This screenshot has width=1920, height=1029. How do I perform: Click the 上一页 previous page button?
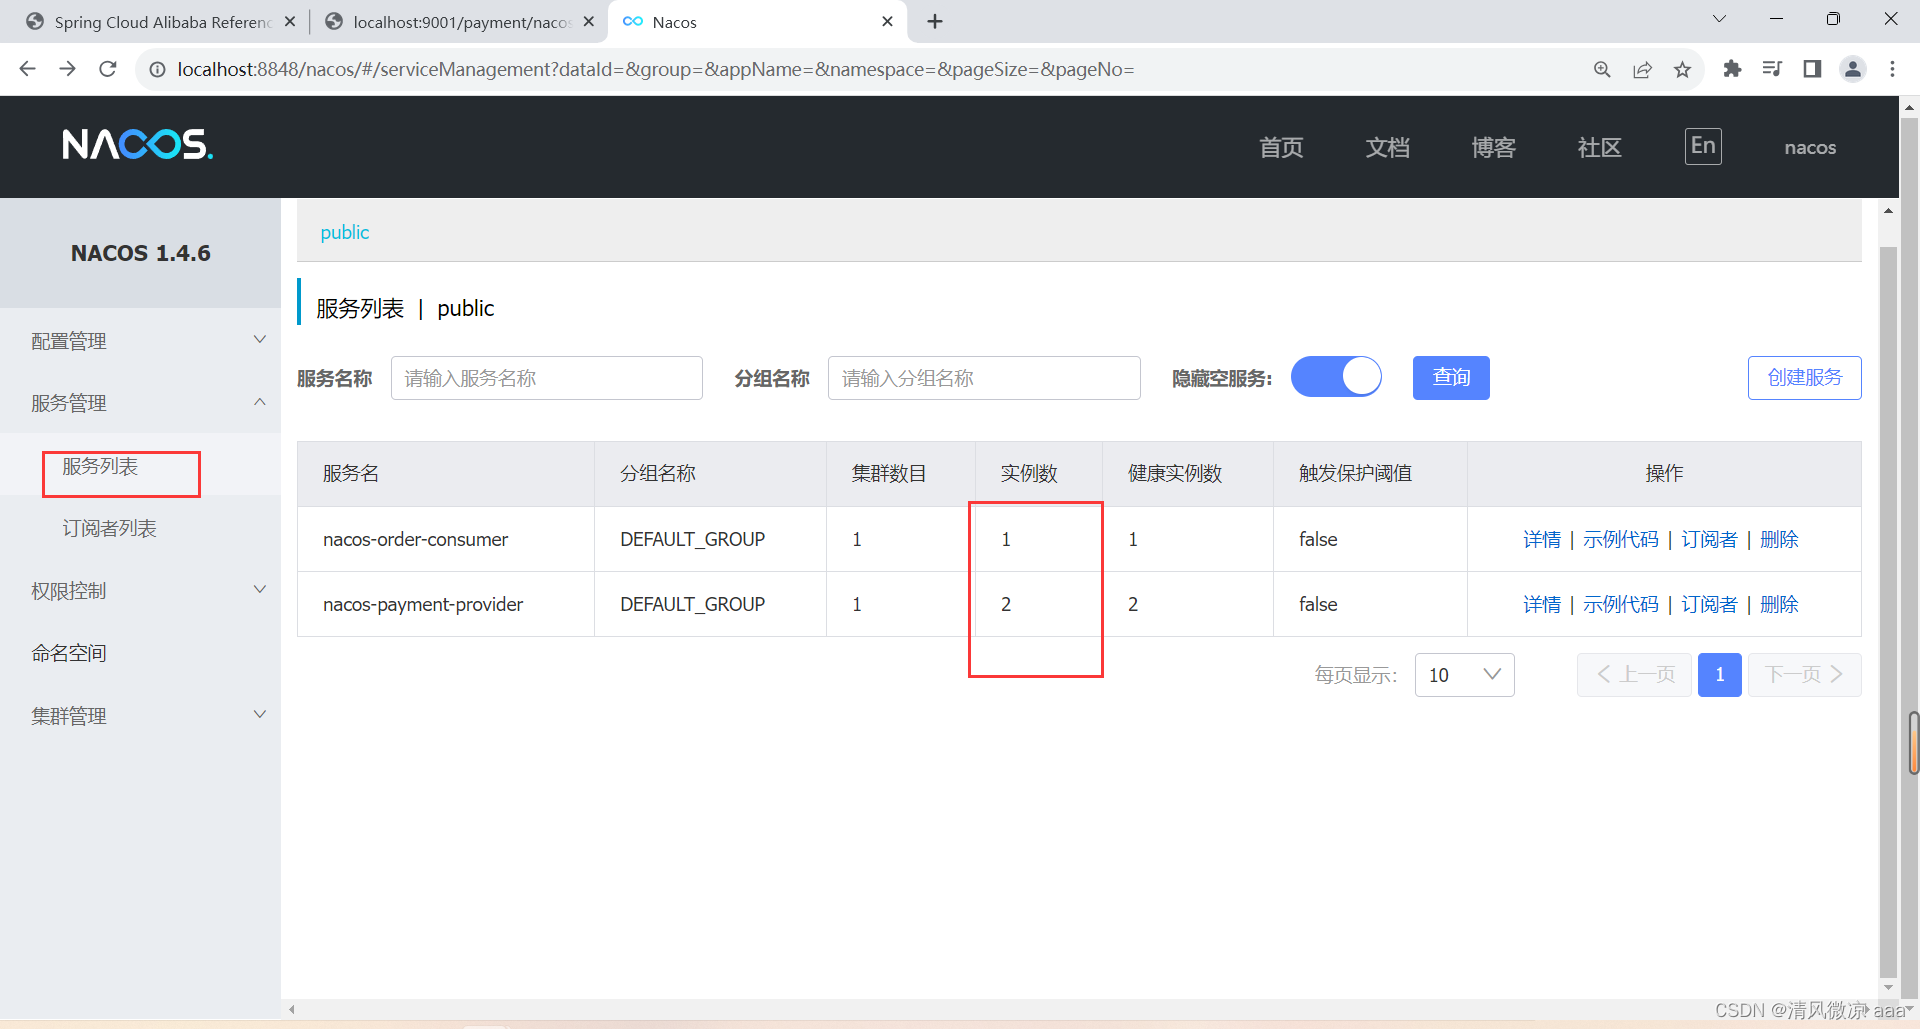click(1634, 675)
